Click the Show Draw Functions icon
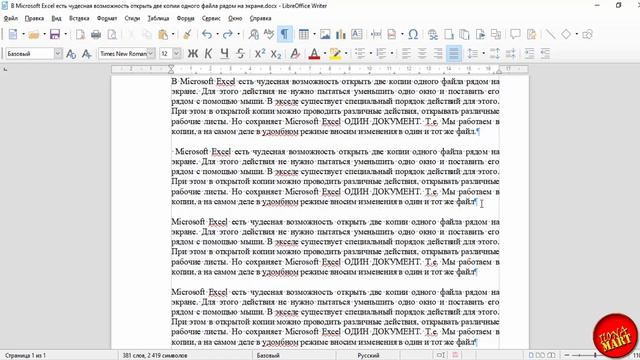The height and width of the screenshot is (360, 640). [587, 34]
